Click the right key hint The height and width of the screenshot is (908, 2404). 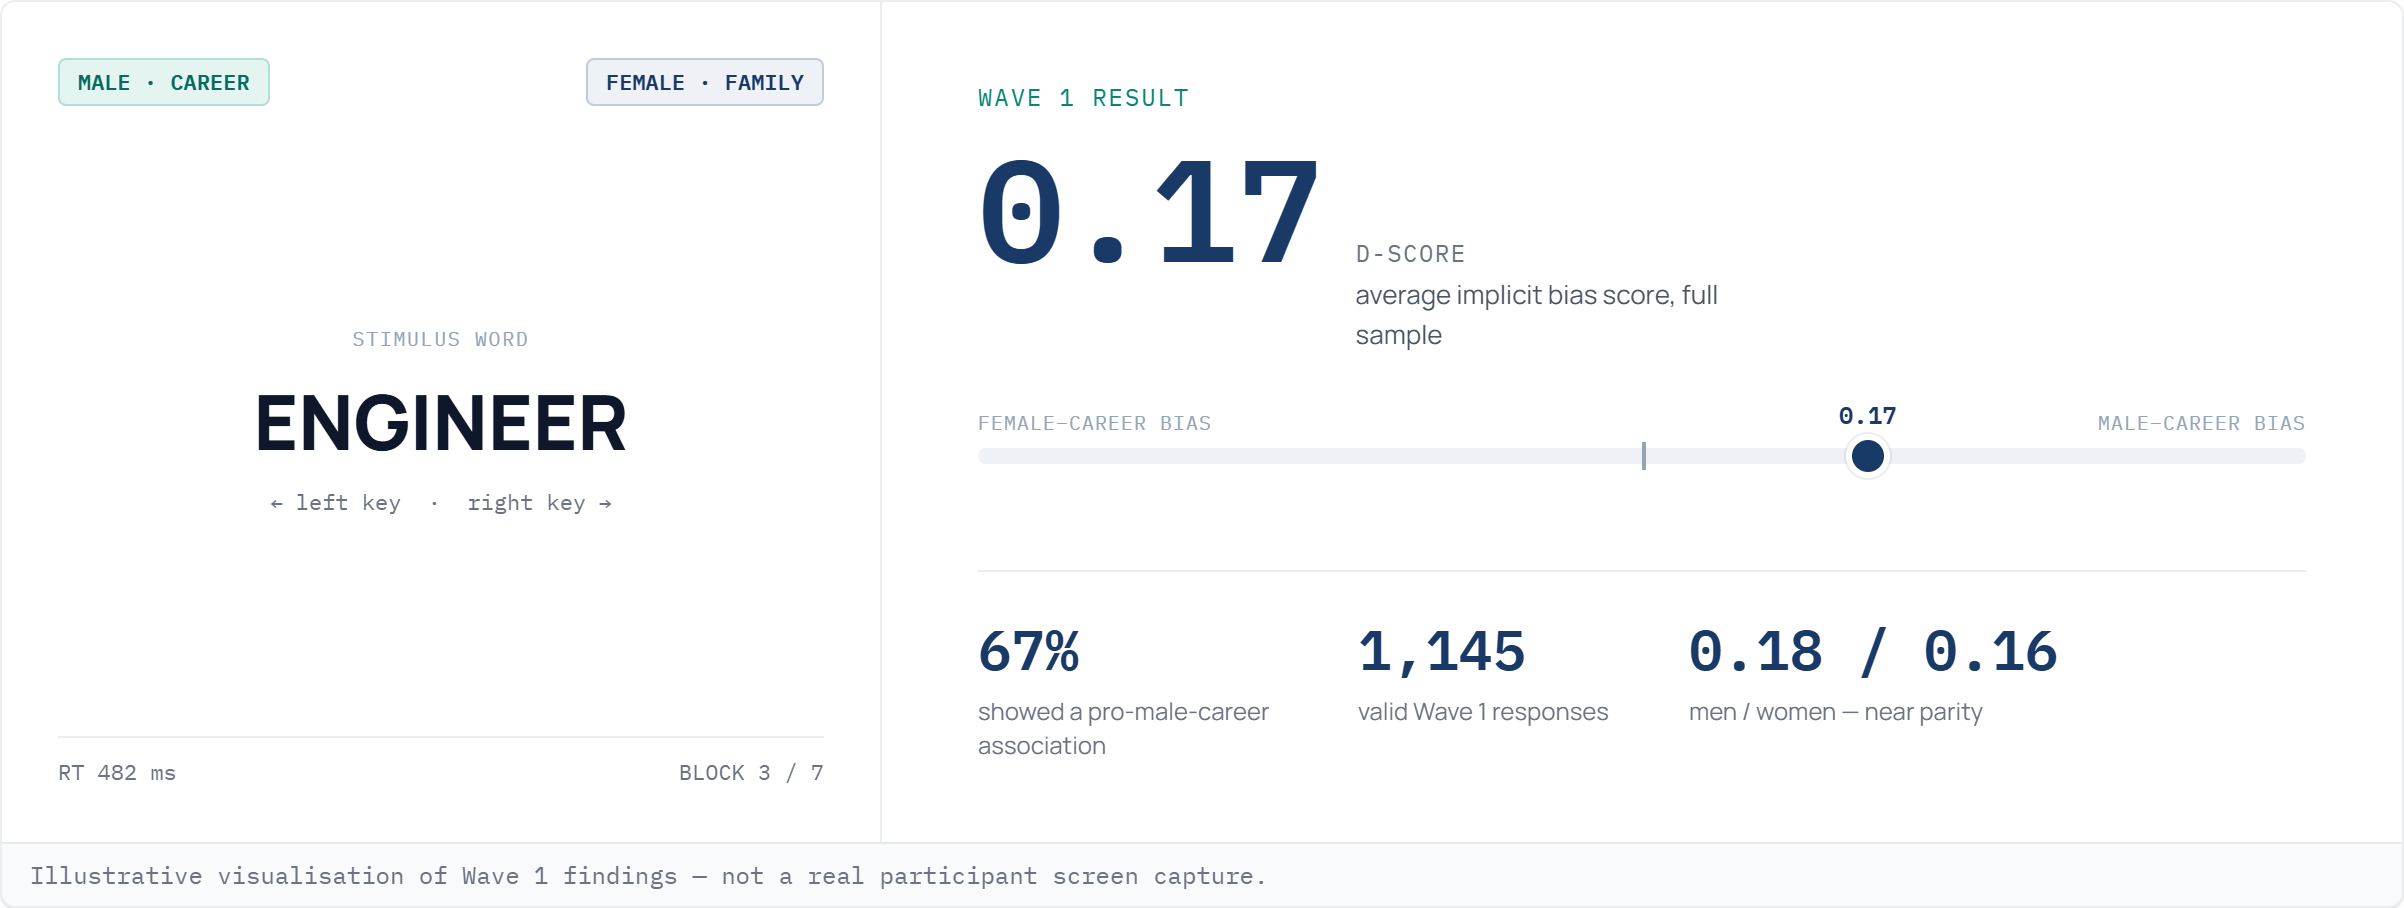point(540,503)
